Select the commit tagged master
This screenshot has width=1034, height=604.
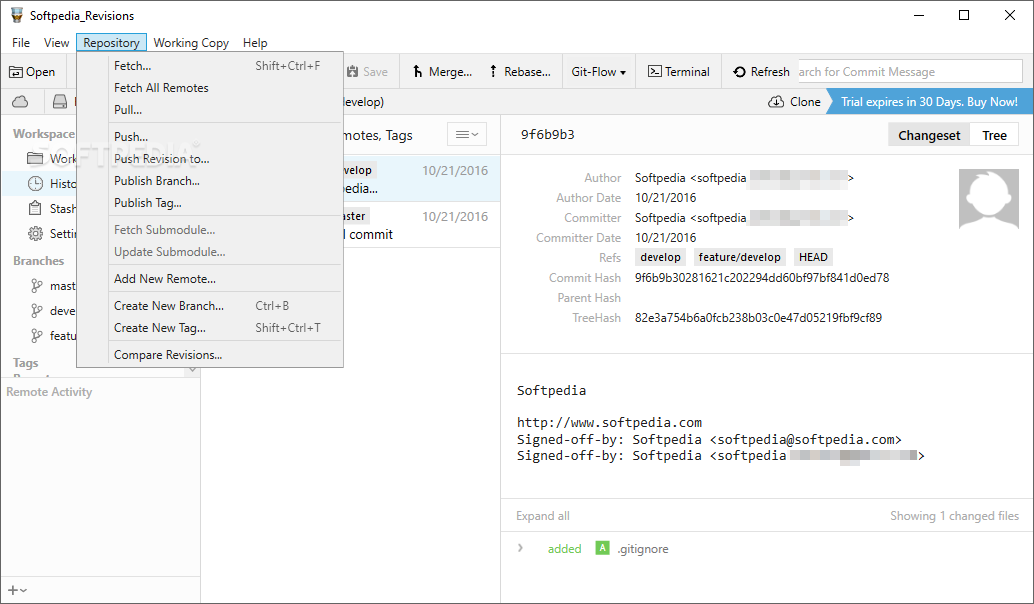point(421,225)
